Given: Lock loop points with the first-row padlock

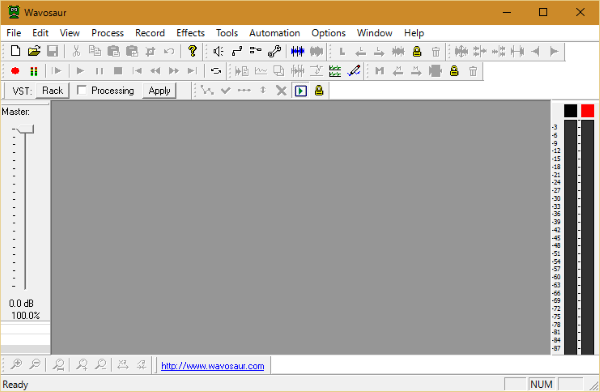Looking at the screenshot, I should point(417,51).
